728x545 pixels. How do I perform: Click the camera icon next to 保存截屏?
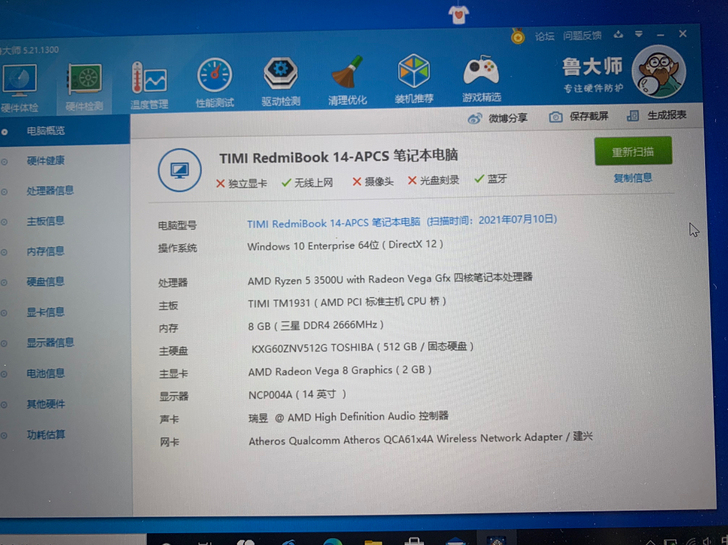[x=556, y=117]
